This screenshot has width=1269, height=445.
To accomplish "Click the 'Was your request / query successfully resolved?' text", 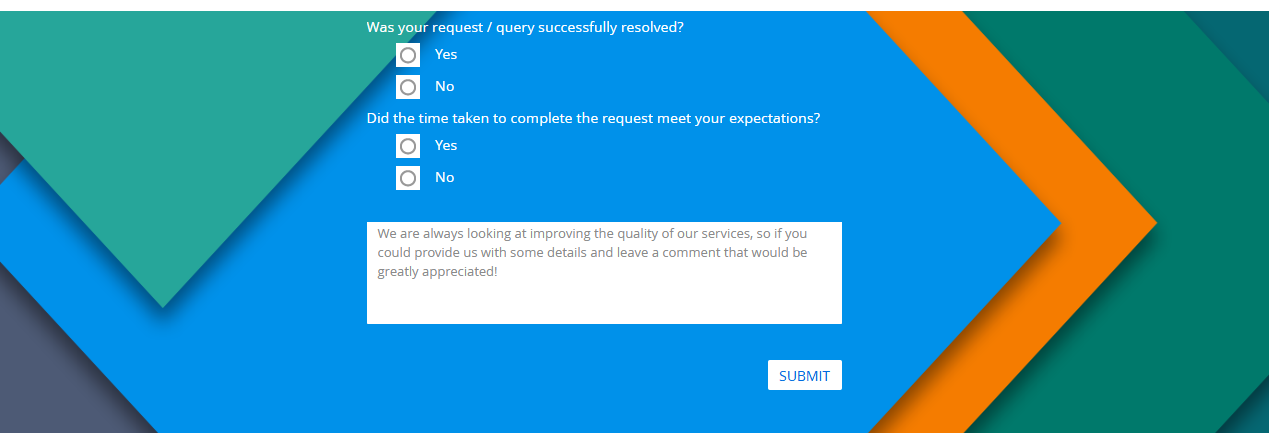I will tap(525, 27).
